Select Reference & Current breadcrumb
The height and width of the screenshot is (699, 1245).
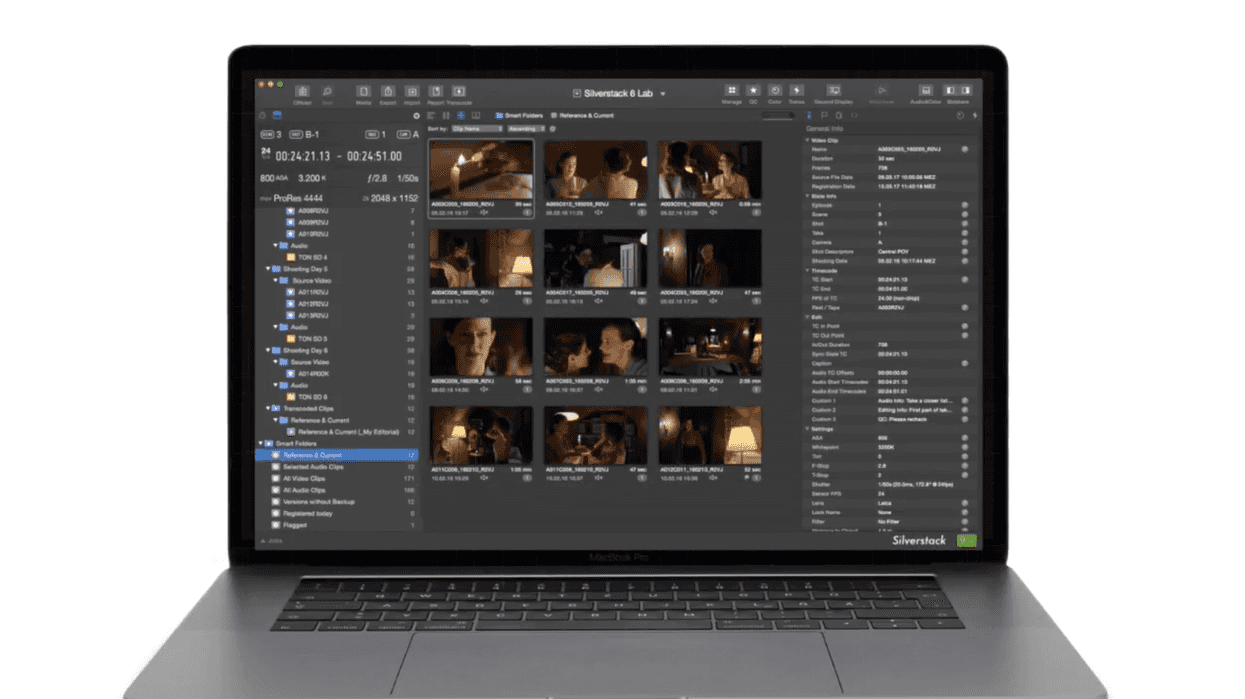tap(584, 116)
